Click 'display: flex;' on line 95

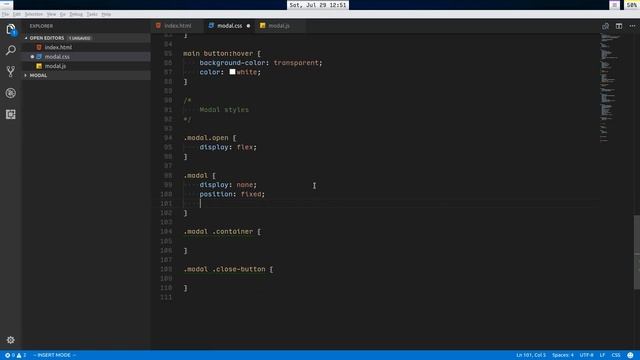228,147
